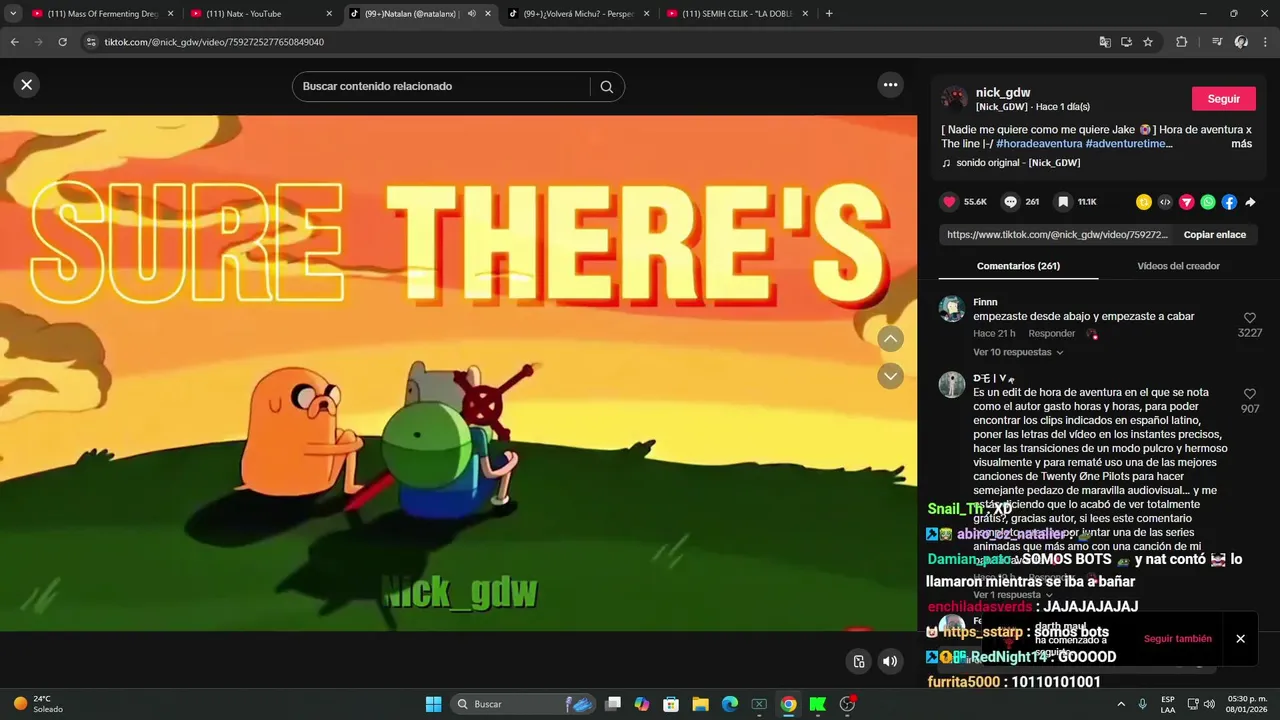
Task: Select the Comentarios (261) tab
Action: click(1018, 266)
